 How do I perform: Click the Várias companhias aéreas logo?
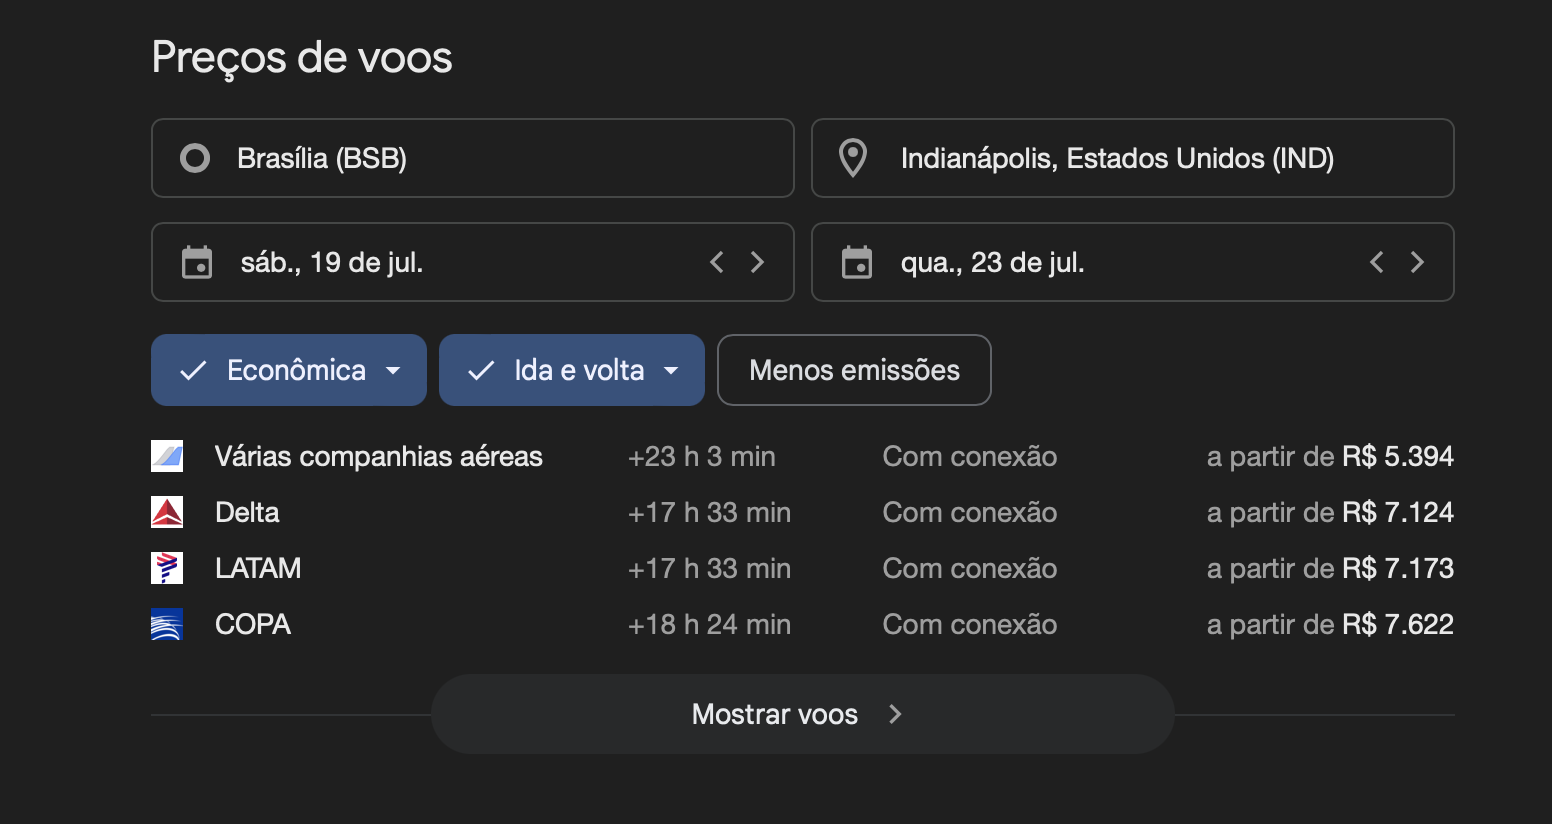click(x=167, y=456)
